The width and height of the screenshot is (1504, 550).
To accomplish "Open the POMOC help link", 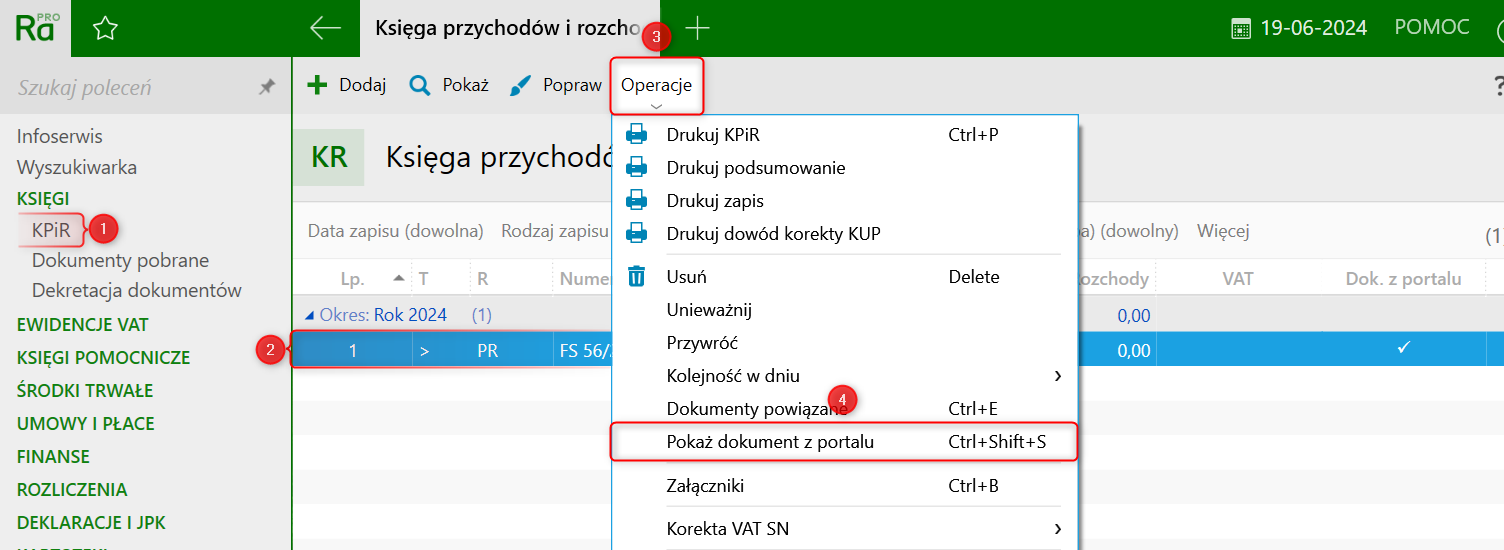I will (1432, 27).
